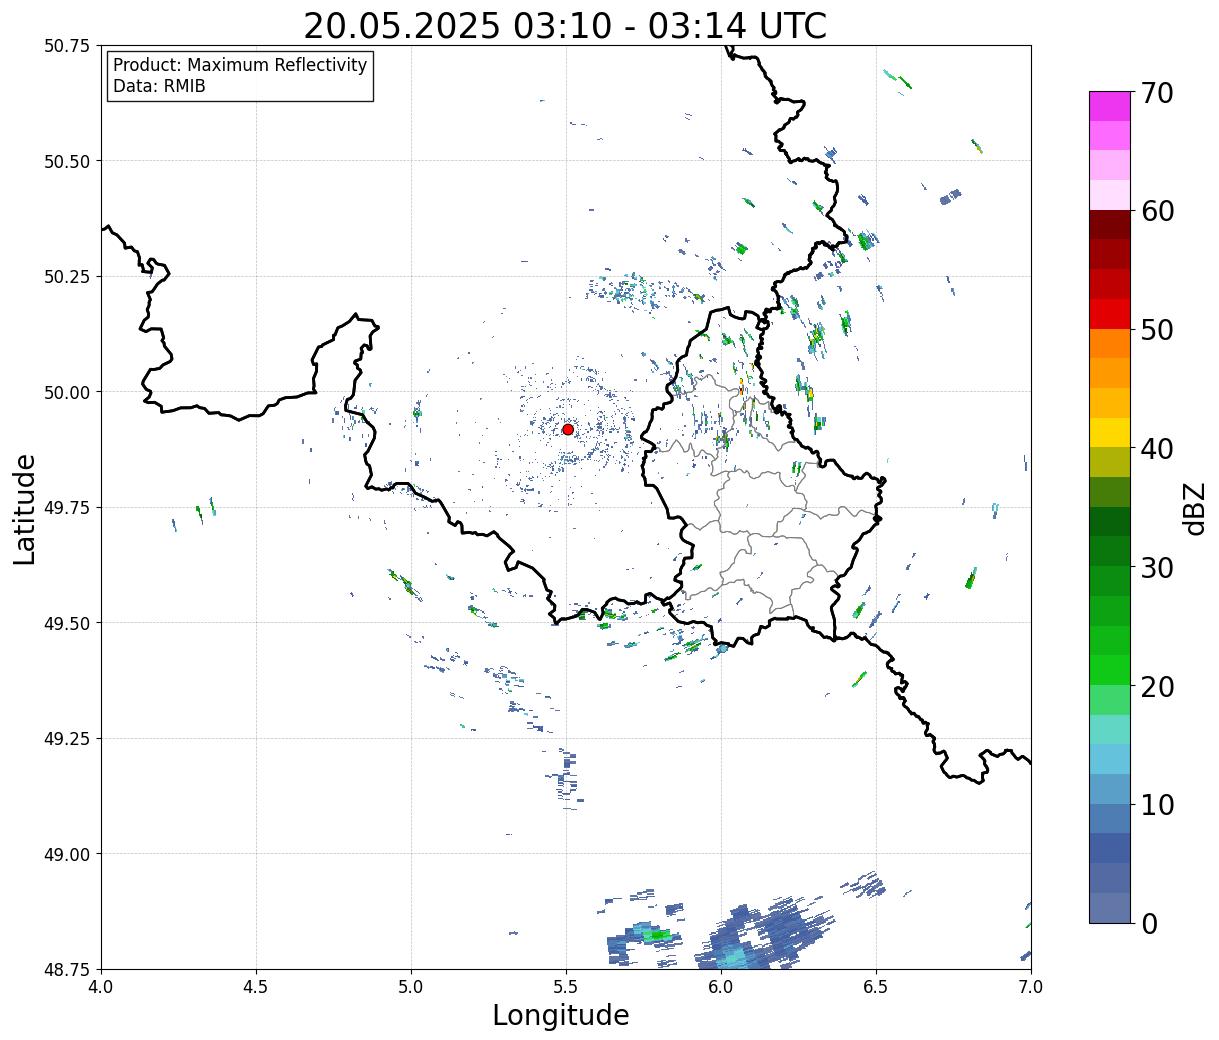Click the 70 tick on the colorbar
Screen dimensions: 1219x1040
(x=1156, y=92)
